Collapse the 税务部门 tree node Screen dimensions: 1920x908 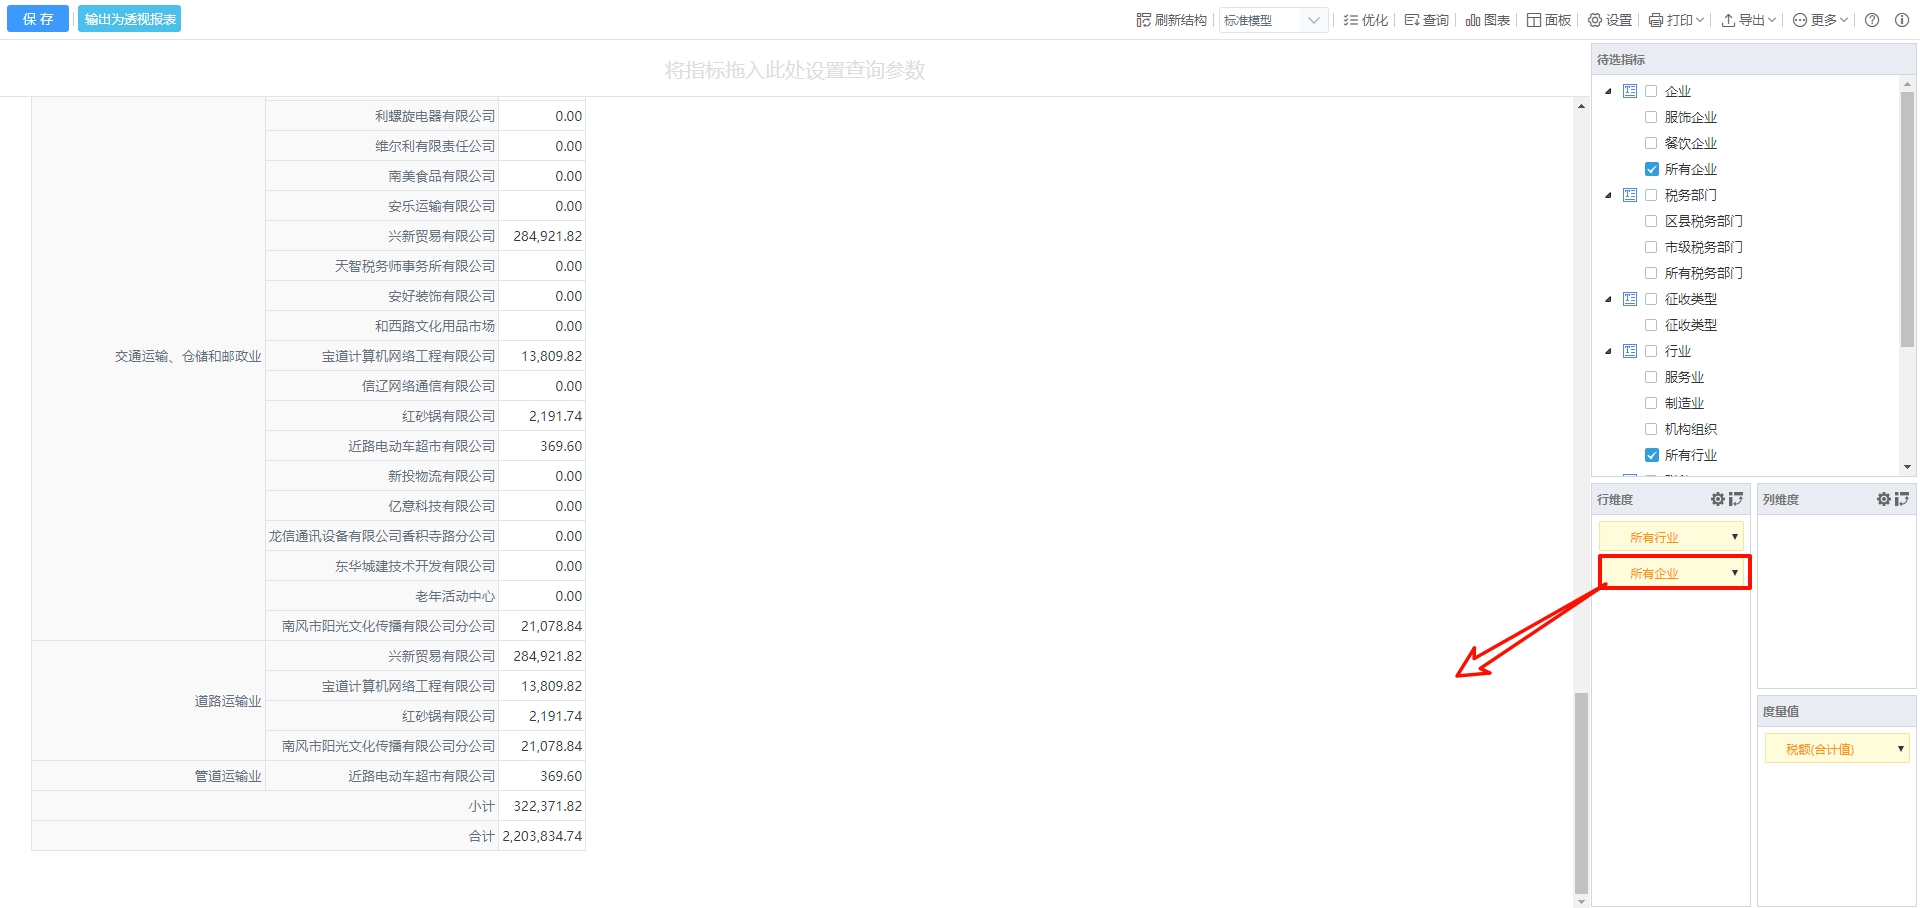[x=1608, y=195]
